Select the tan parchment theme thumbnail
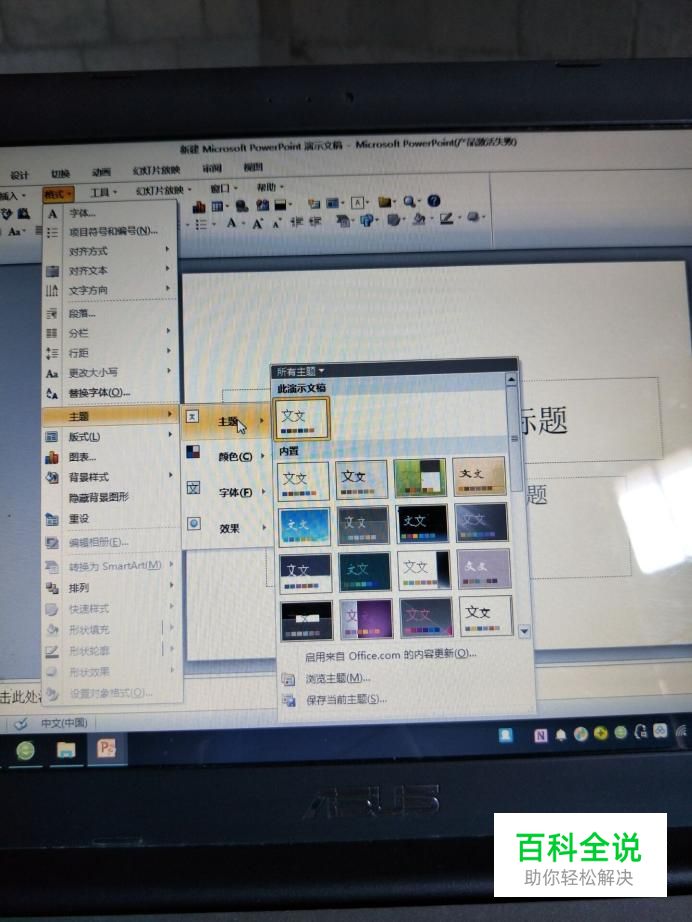This screenshot has height=922, width=692. point(479,476)
